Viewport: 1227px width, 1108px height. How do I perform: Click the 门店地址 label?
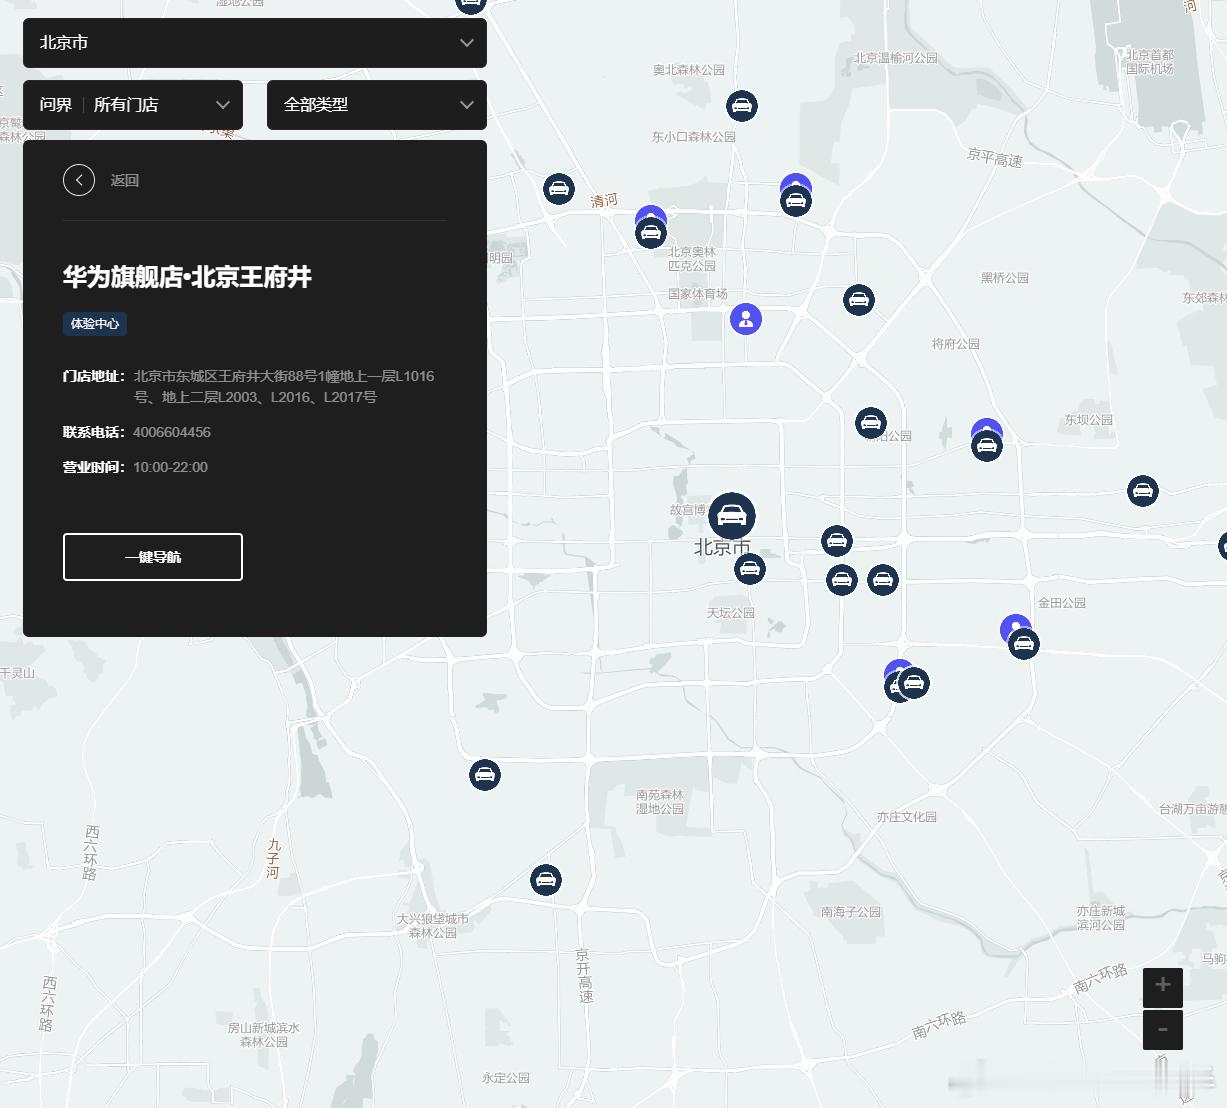click(x=94, y=376)
